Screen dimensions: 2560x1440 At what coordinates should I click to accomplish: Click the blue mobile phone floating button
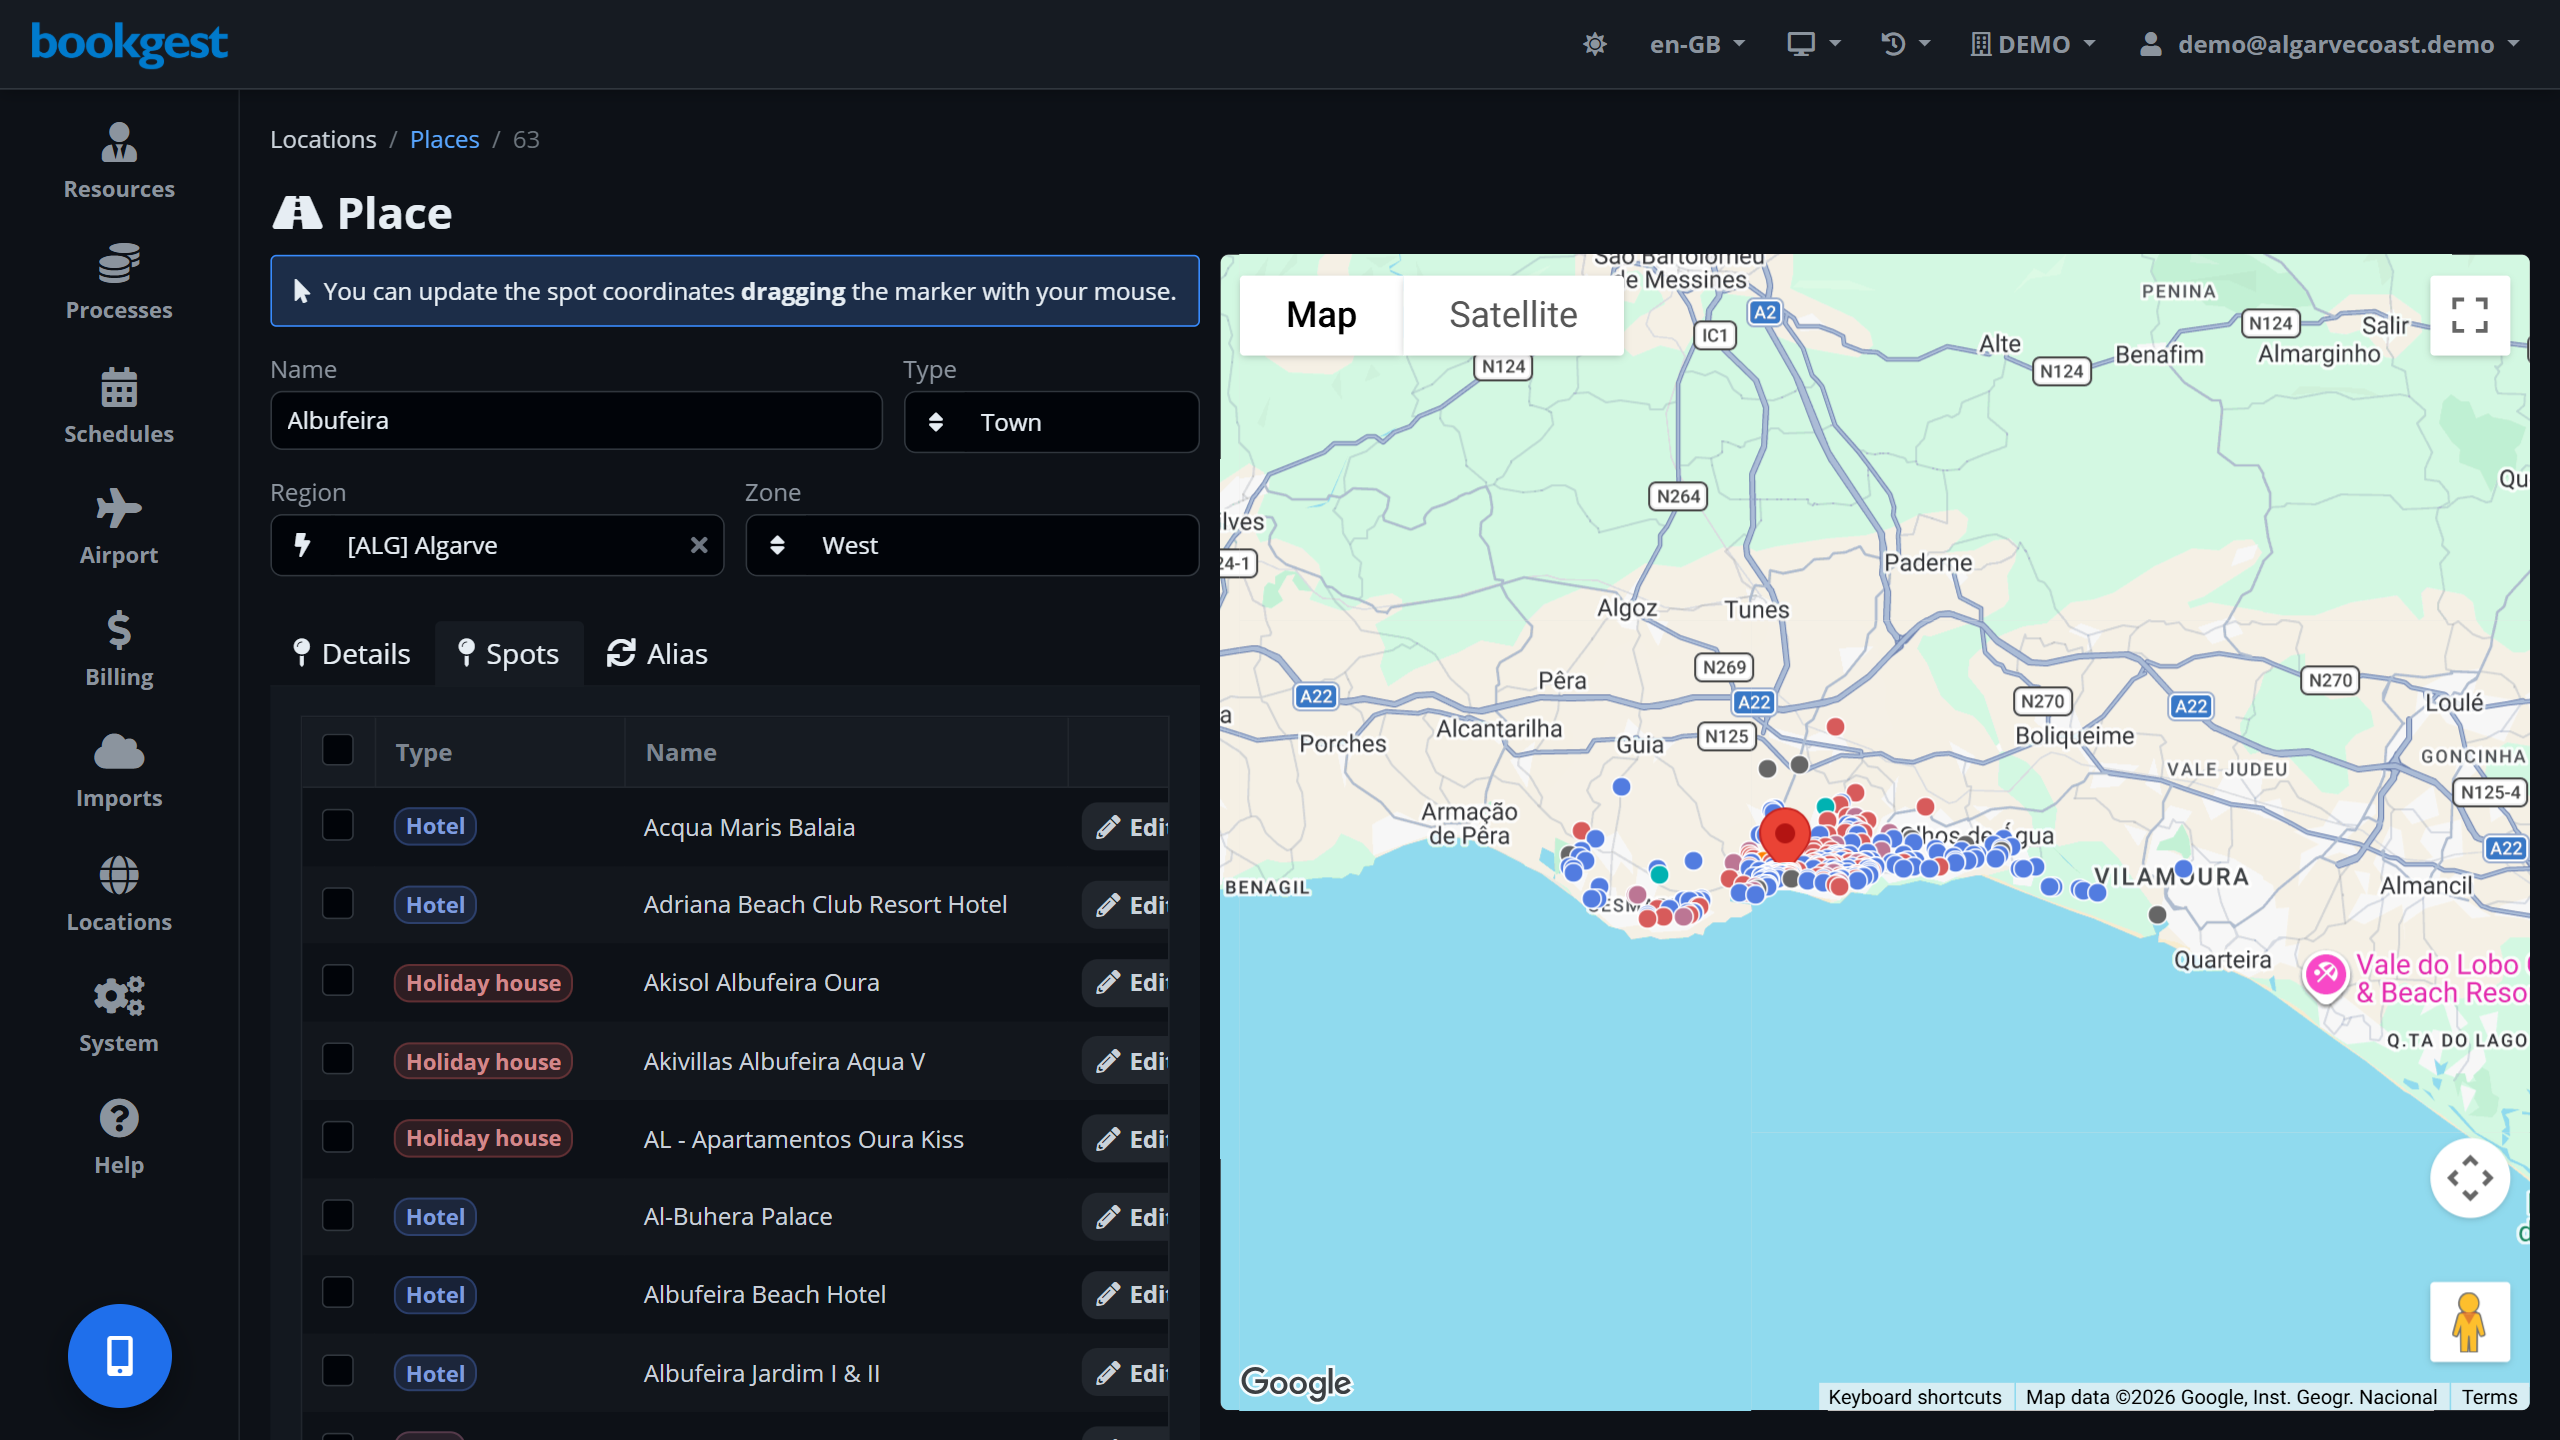(x=120, y=1355)
